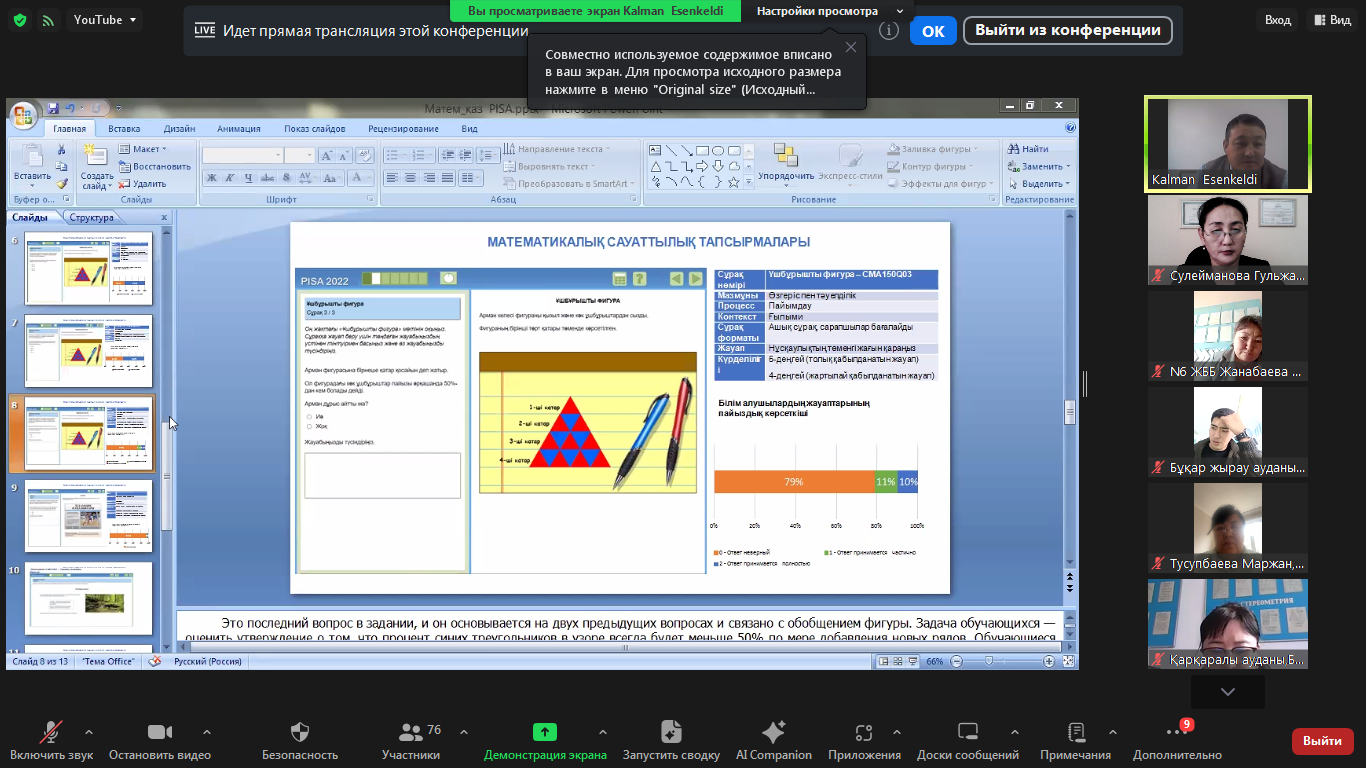Click the Примечания annotation icon

click(1076, 732)
